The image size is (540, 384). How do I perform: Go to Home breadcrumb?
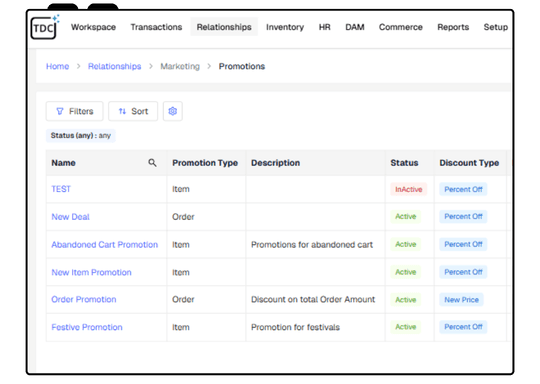58,66
